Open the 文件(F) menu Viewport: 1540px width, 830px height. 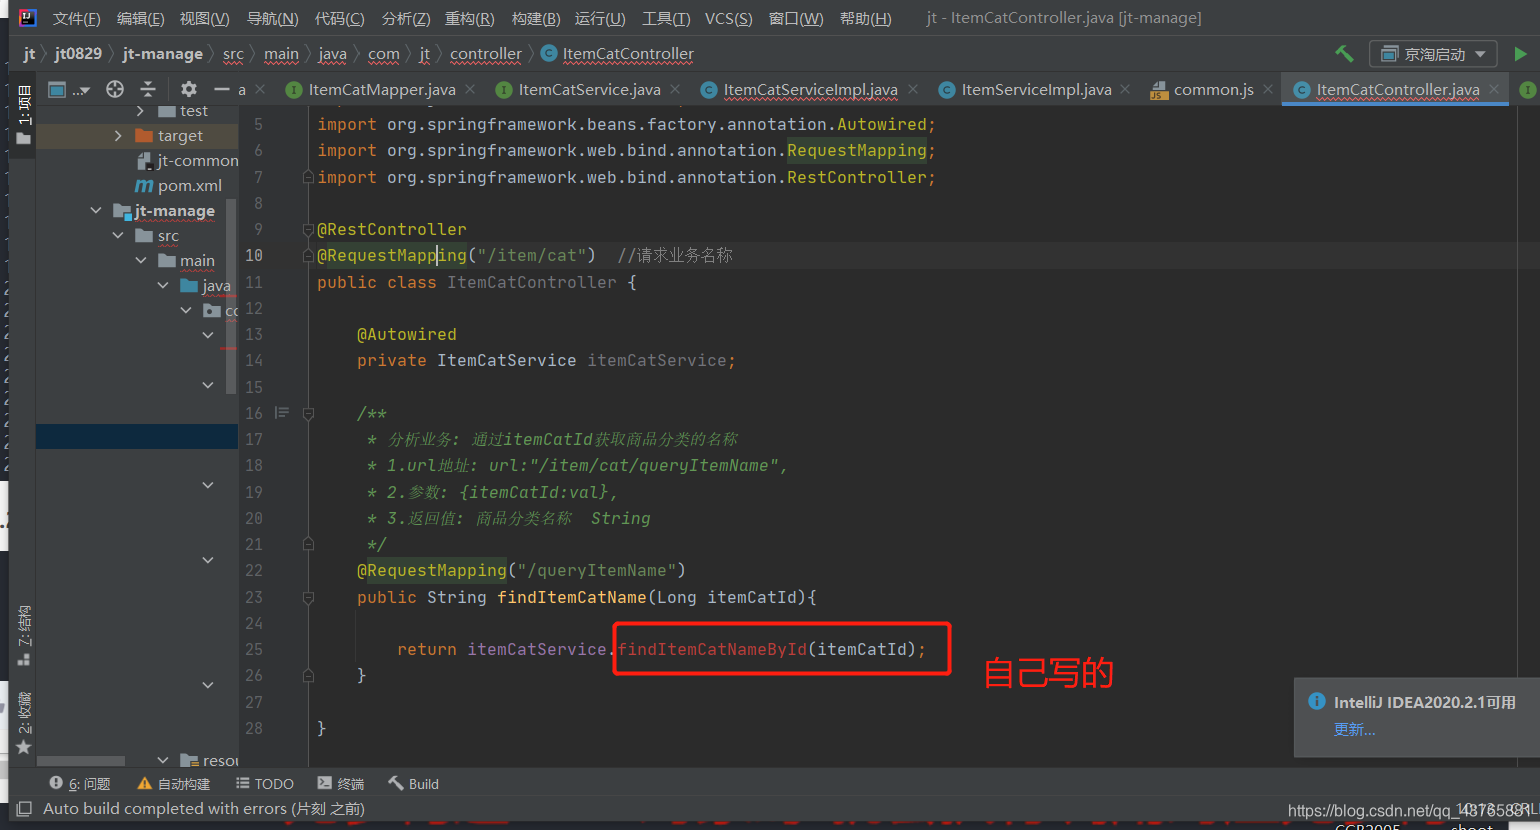76,19
